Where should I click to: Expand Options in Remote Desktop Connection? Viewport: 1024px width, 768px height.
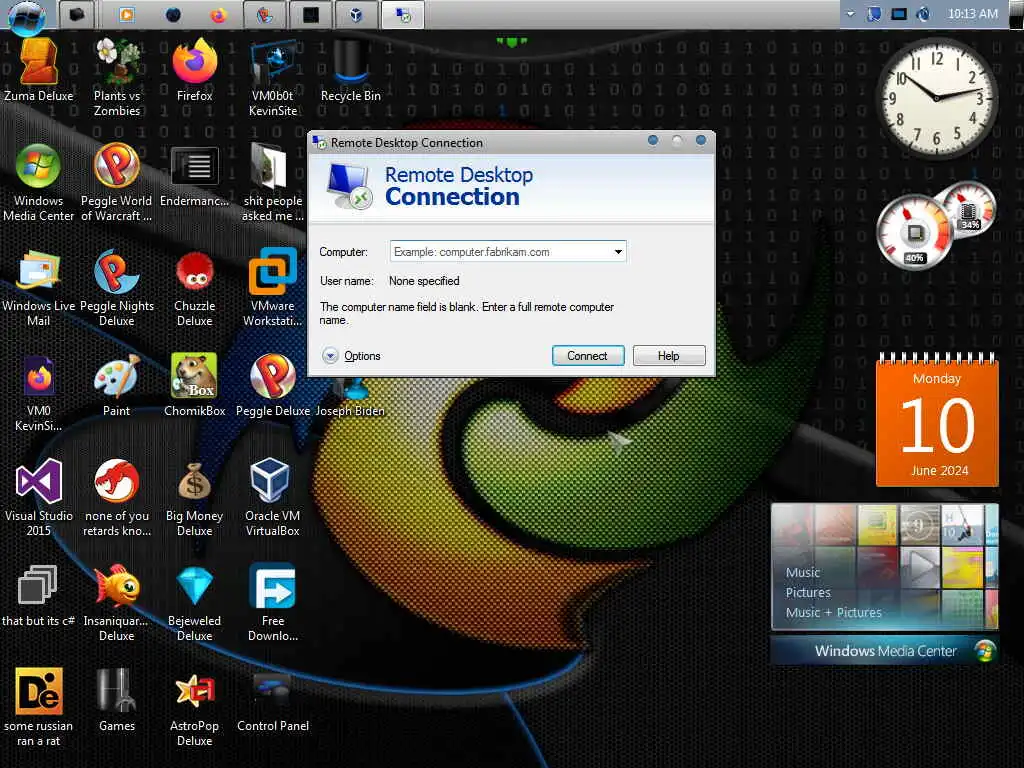(x=351, y=356)
